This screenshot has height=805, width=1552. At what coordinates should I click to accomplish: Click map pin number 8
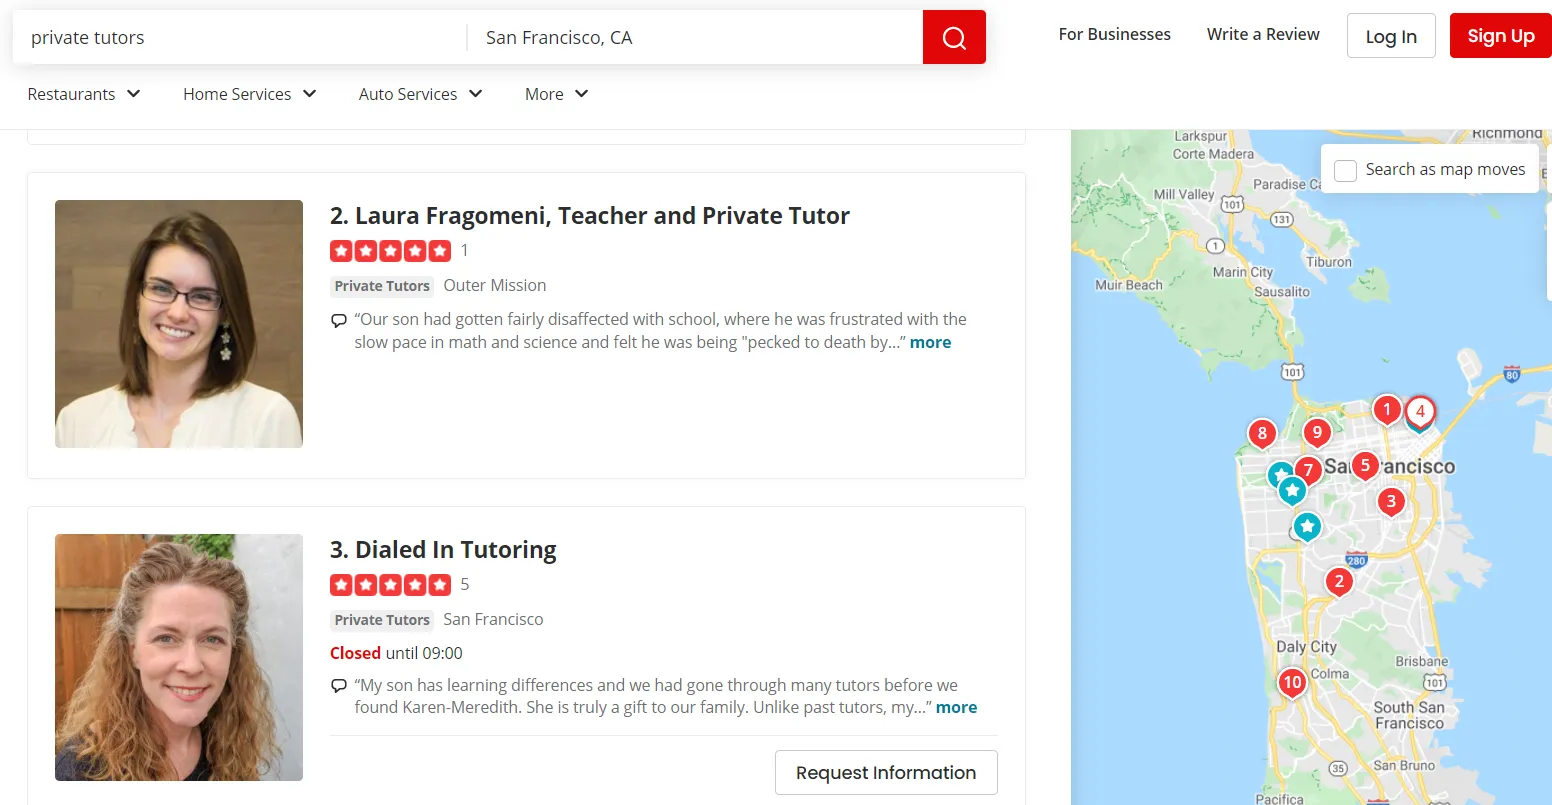click(x=1262, y=434)
